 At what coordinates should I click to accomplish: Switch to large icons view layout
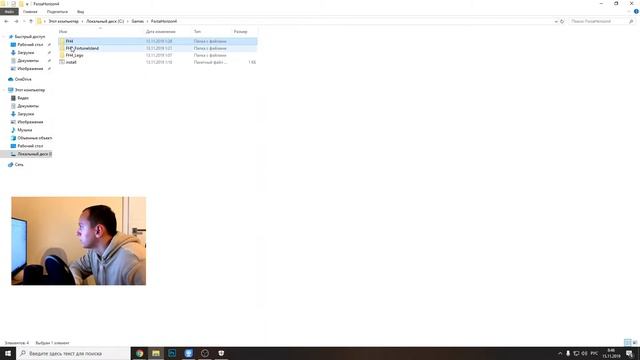pyautogui.click(x=635, y=342)
